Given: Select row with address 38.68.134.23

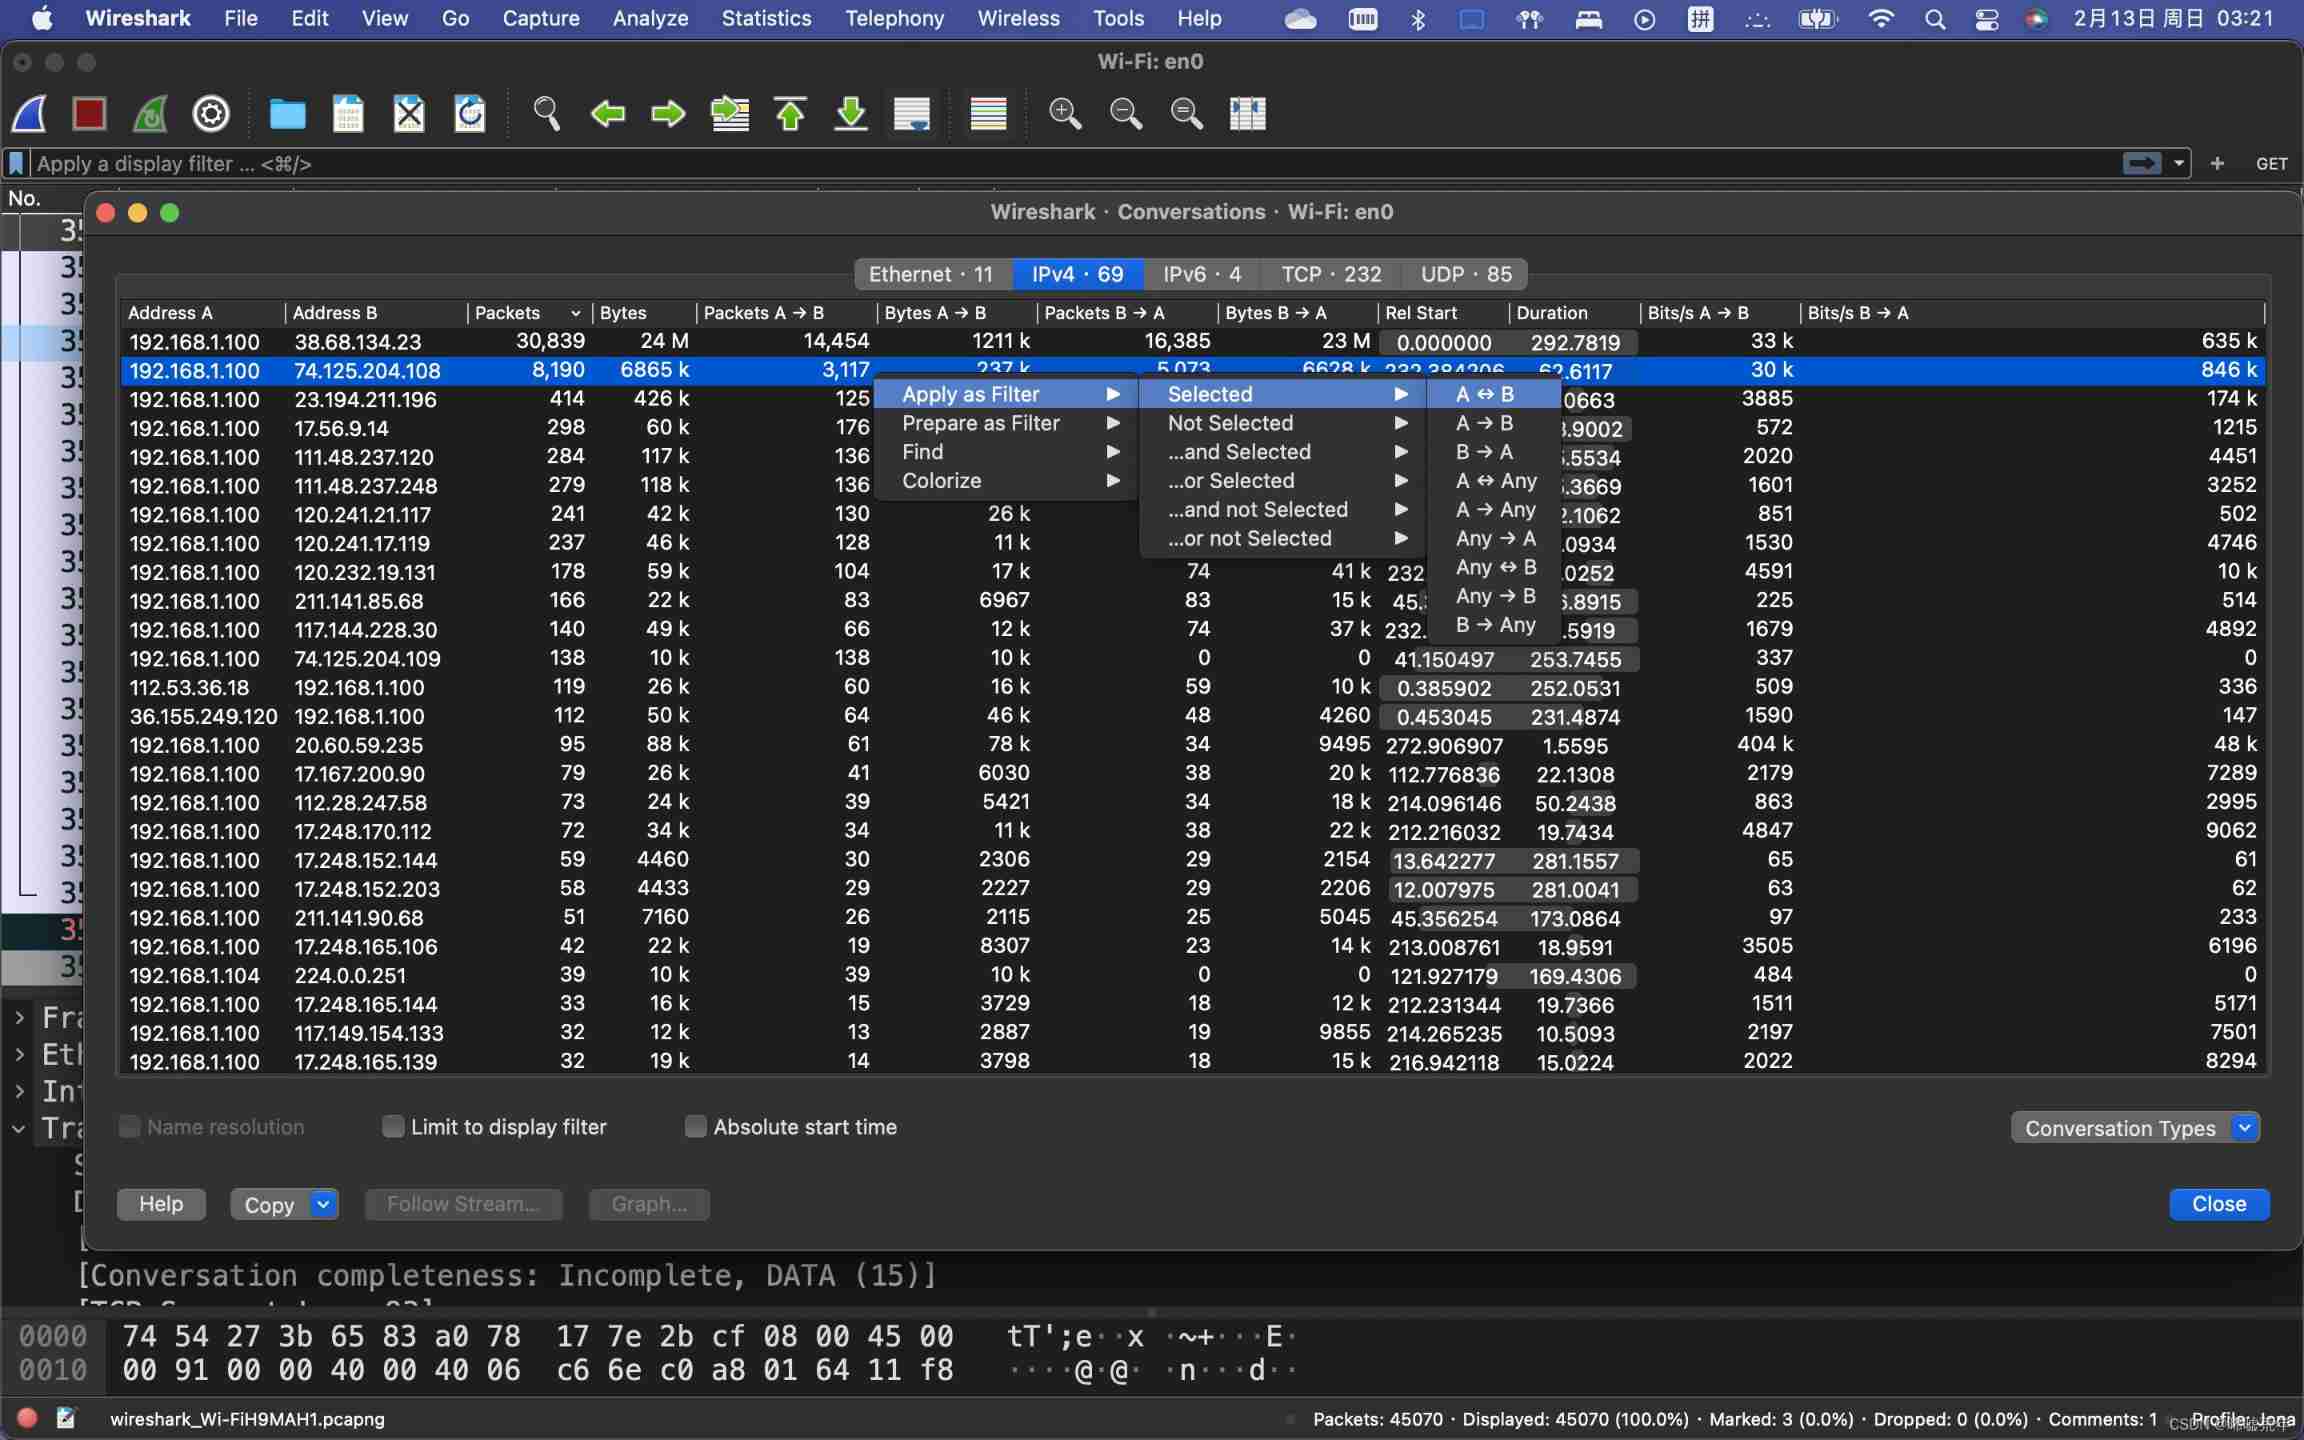Looking at the screenshot, I should tap(1193, 342).
